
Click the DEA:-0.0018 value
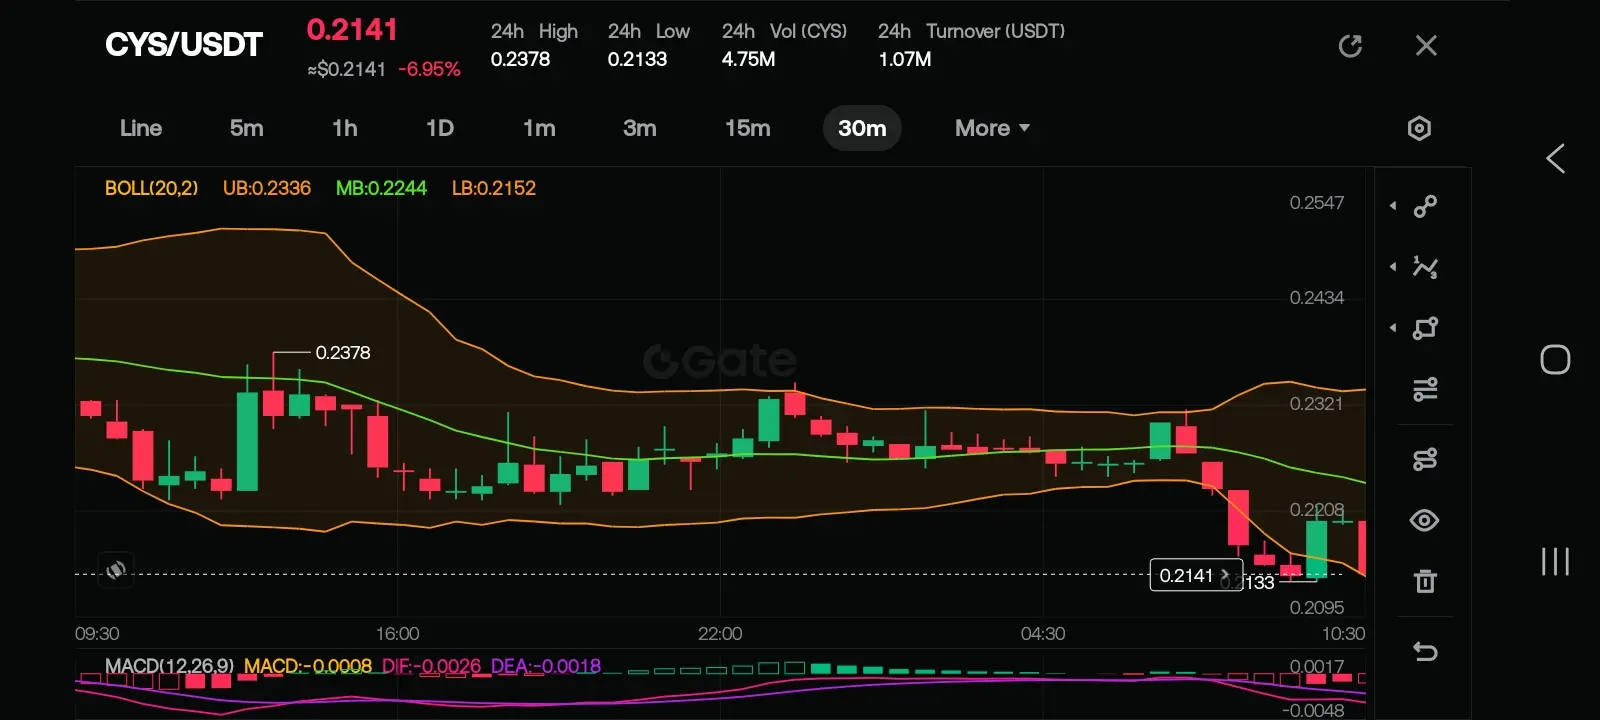(x=546, y=666)
